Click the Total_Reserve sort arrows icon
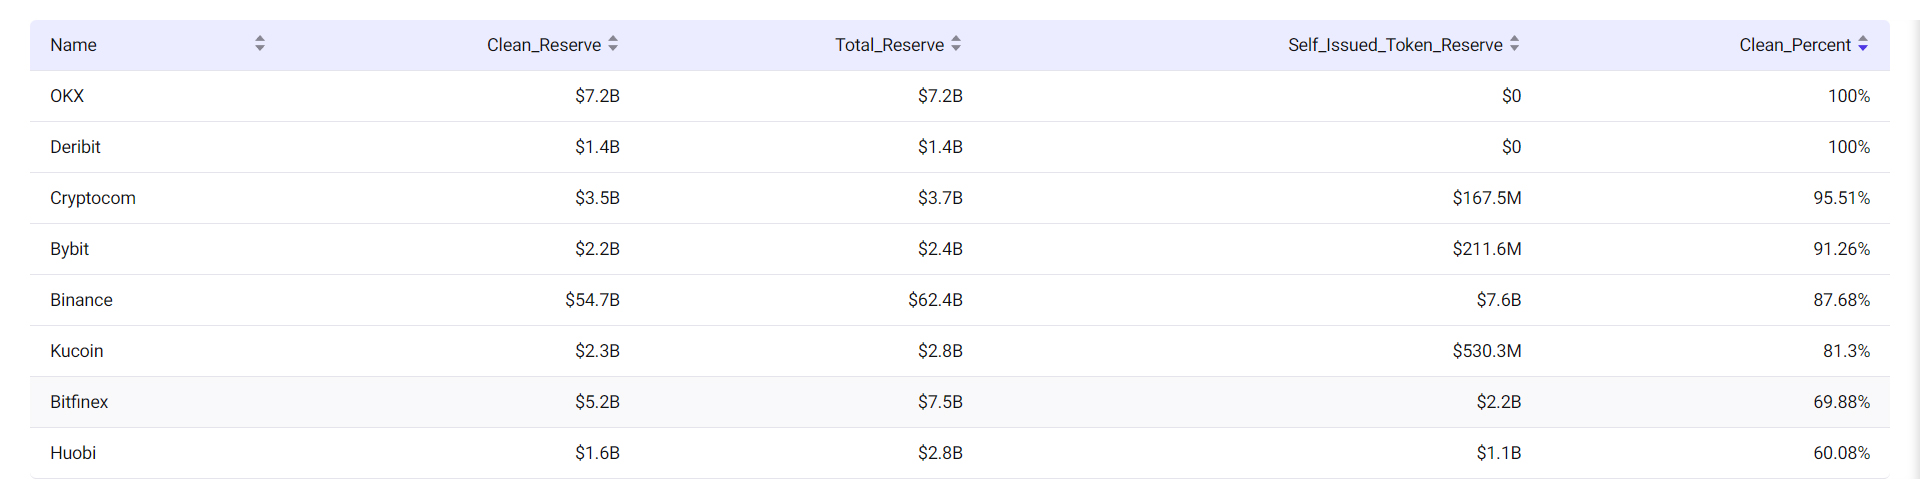 coord(956,44)
